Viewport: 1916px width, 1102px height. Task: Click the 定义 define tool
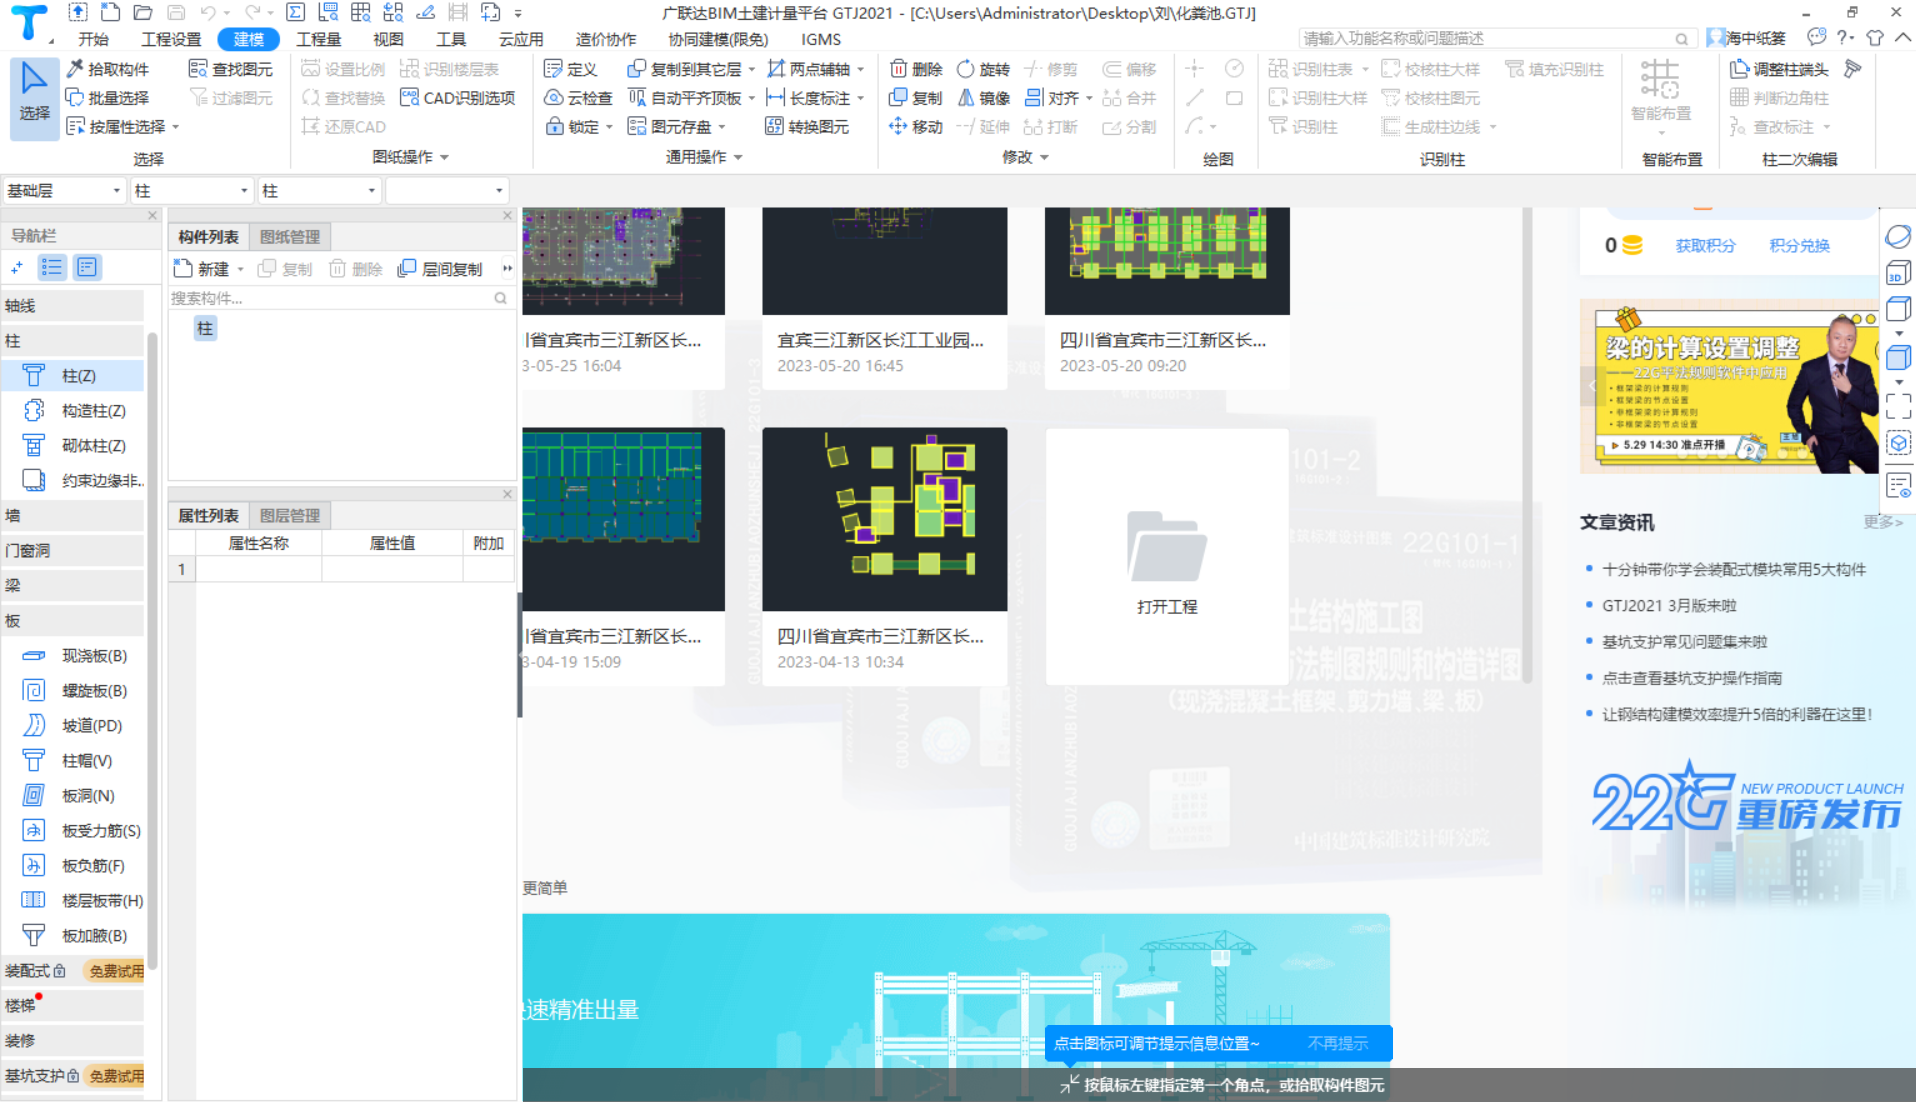click(x=570, y=69)
